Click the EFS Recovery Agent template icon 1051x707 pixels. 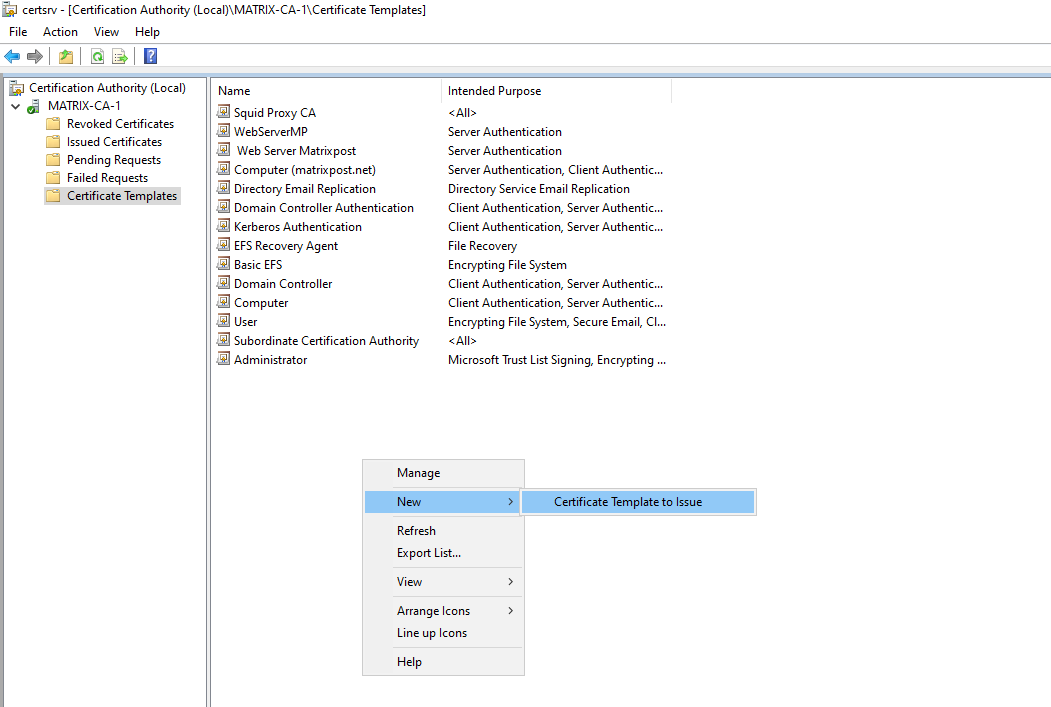pyautogui.click(x=223, y=245)
